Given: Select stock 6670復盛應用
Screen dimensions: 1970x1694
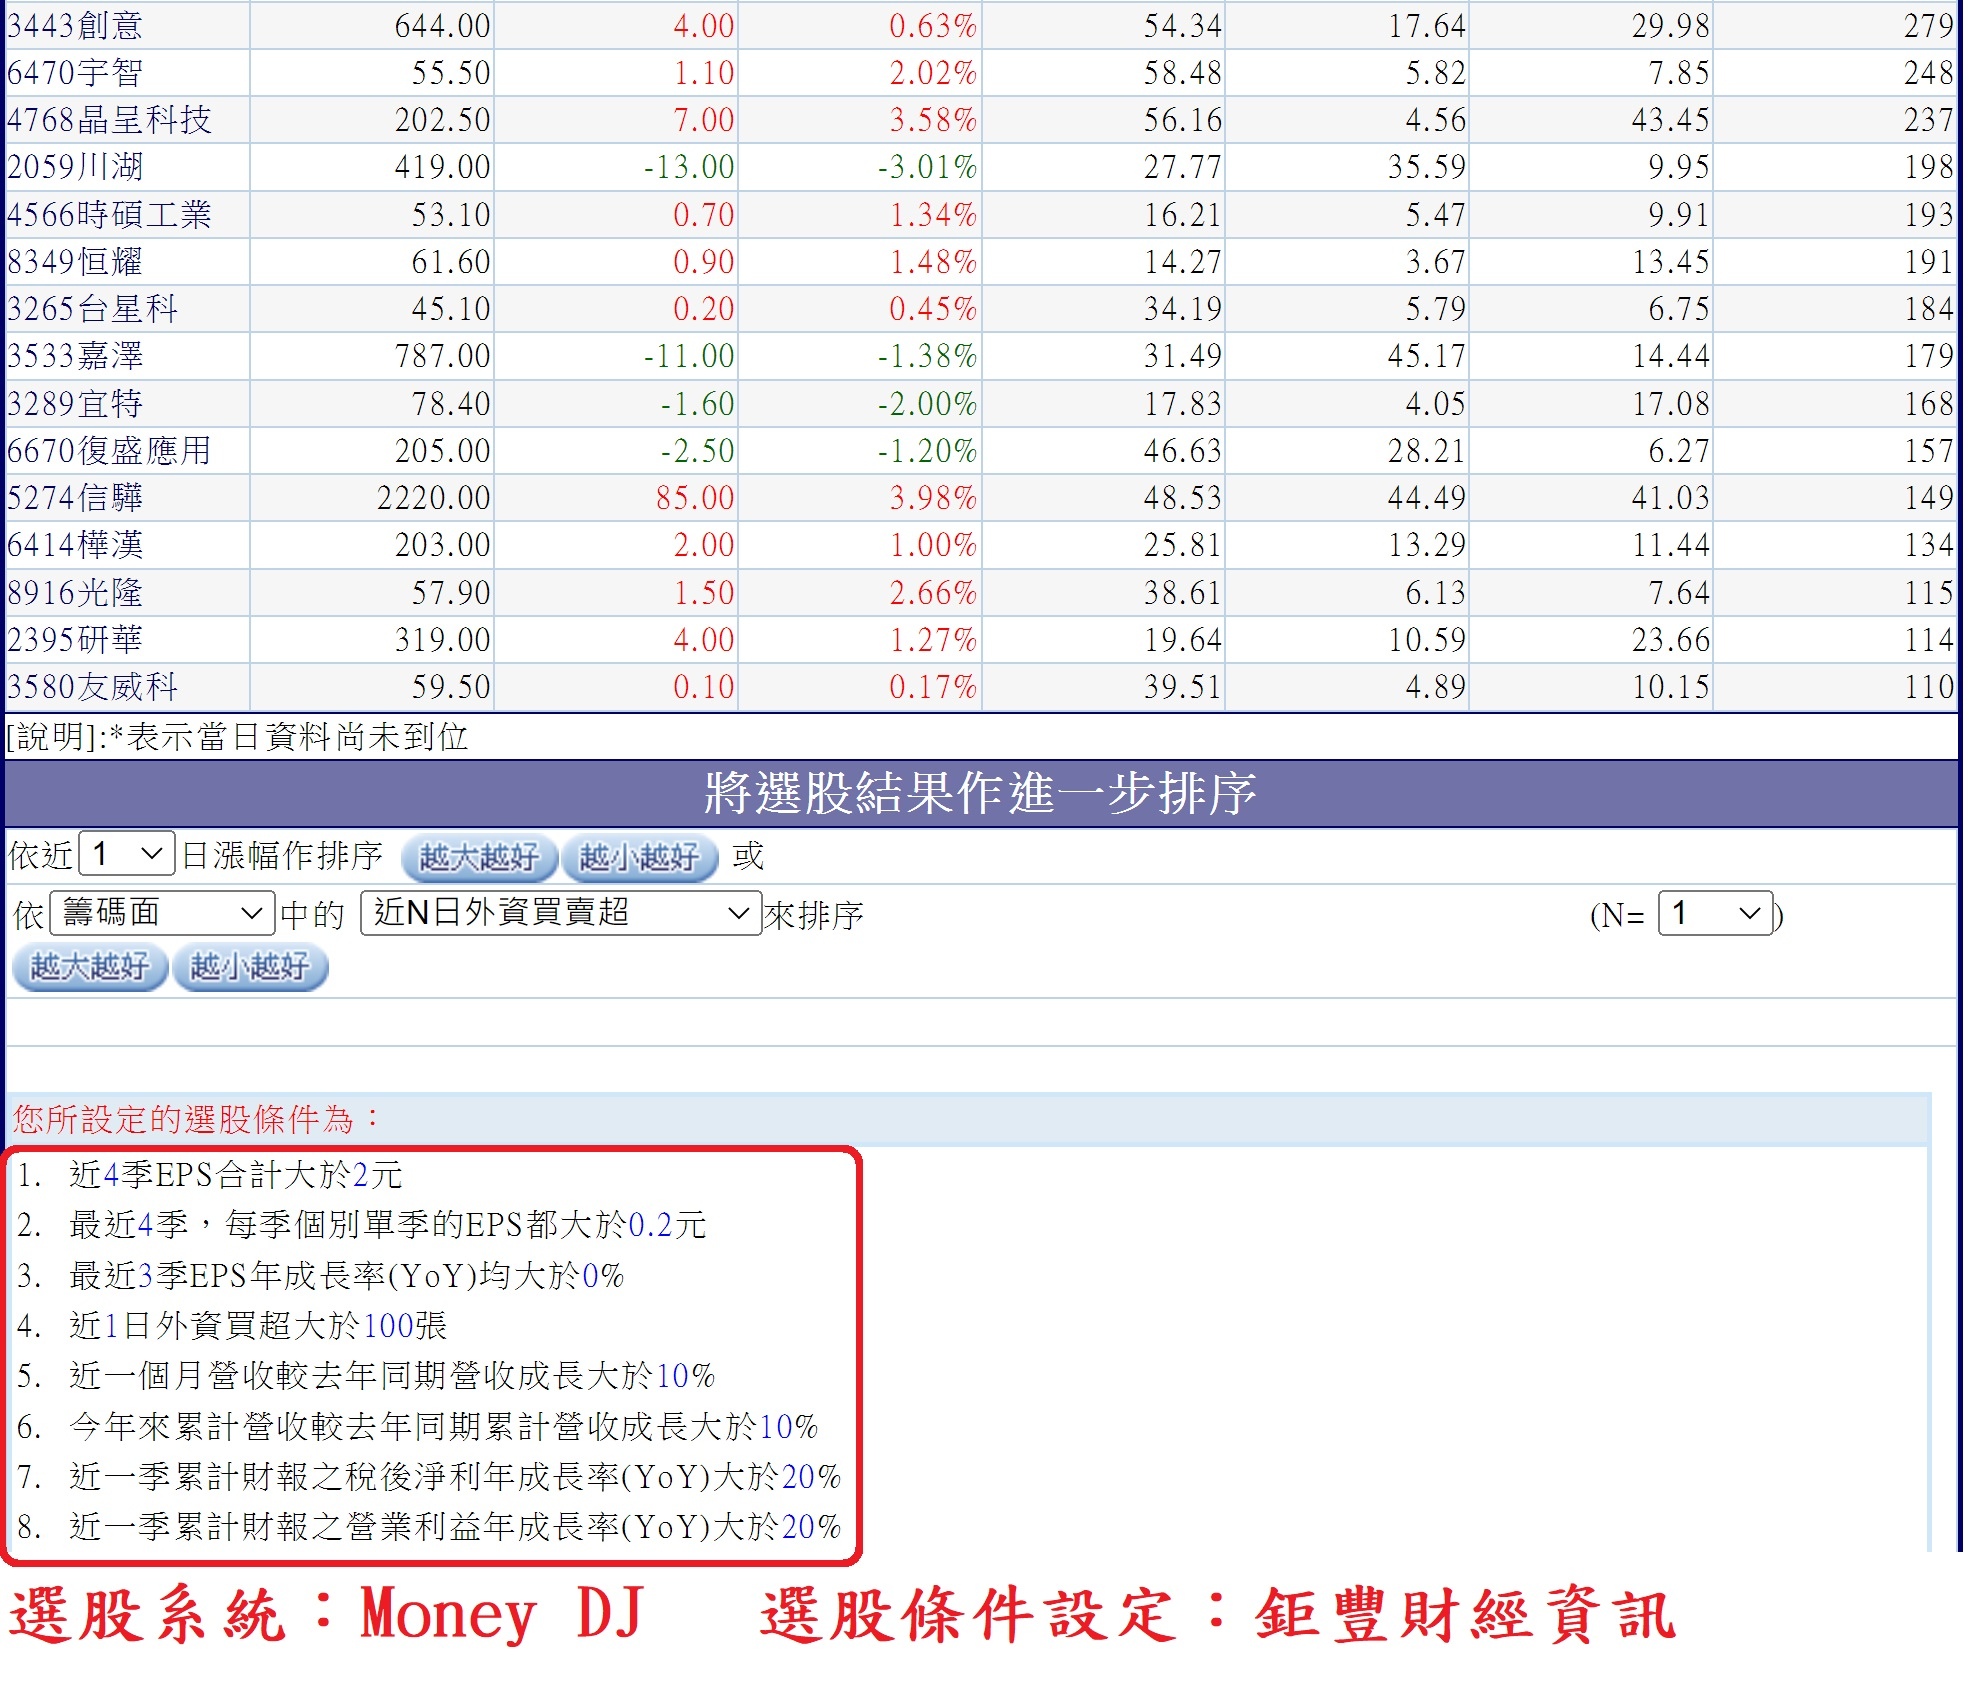Looking at the screenshot, I should click(110, 451).
